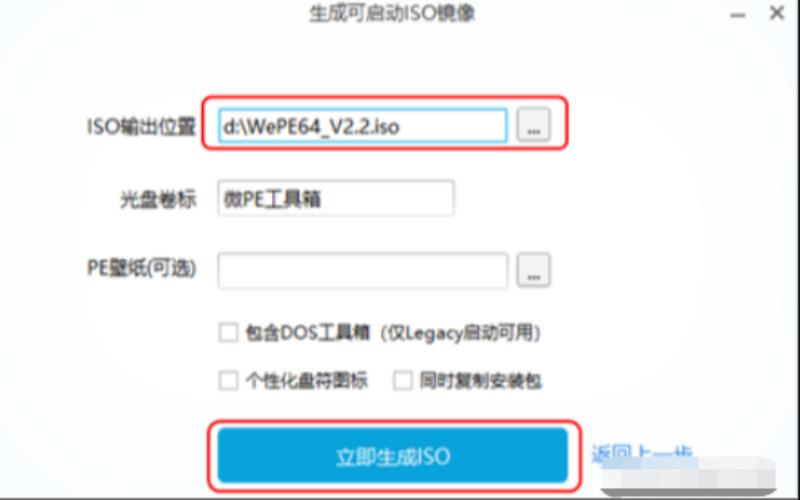Click the 立即生成ISO button

[x=393, y=455]
